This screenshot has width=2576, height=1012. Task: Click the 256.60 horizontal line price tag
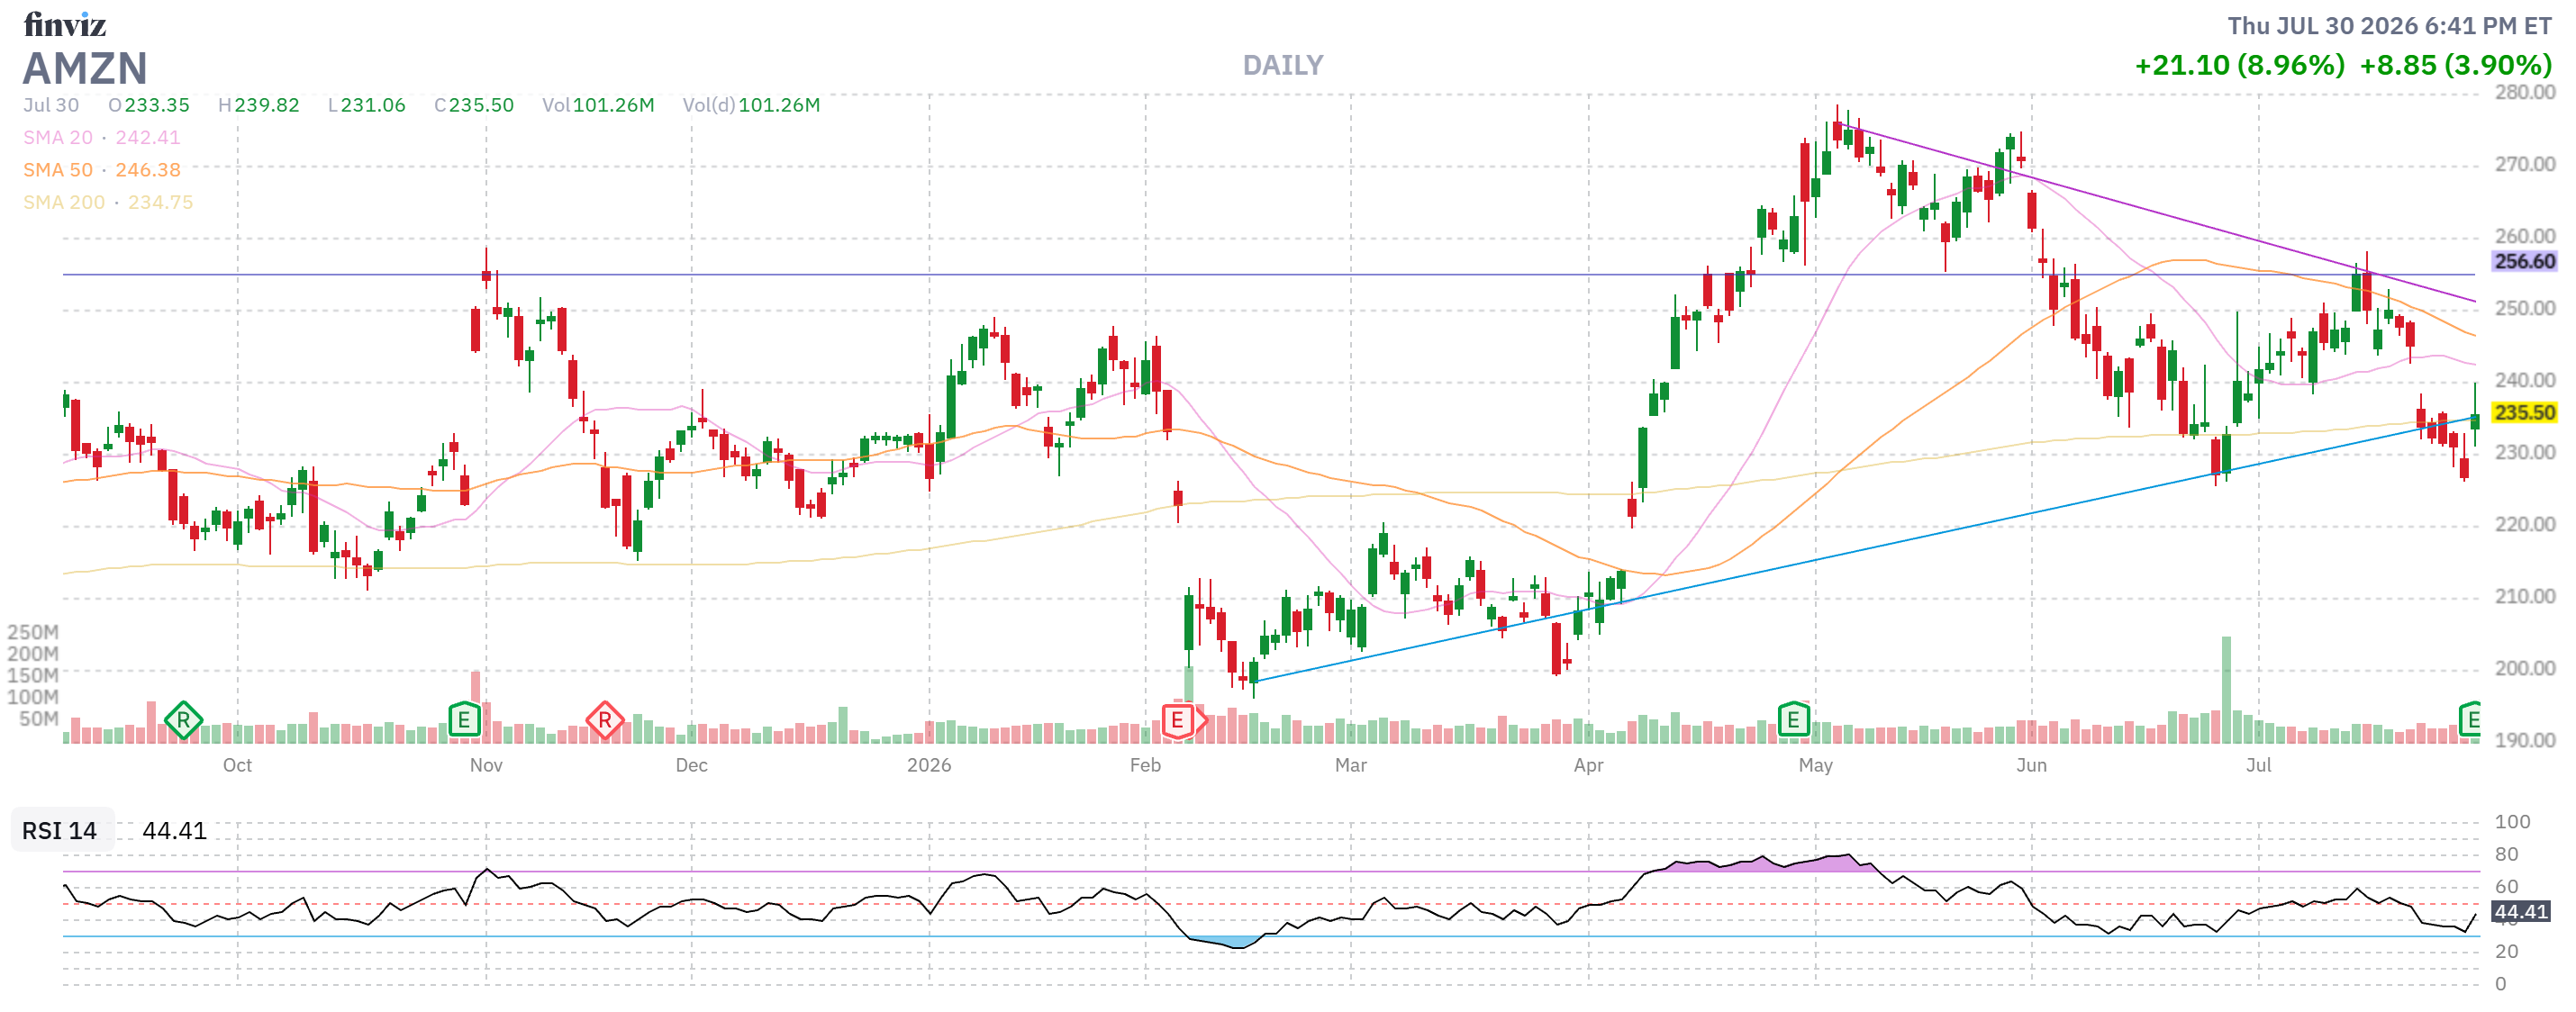(2524, 262)
